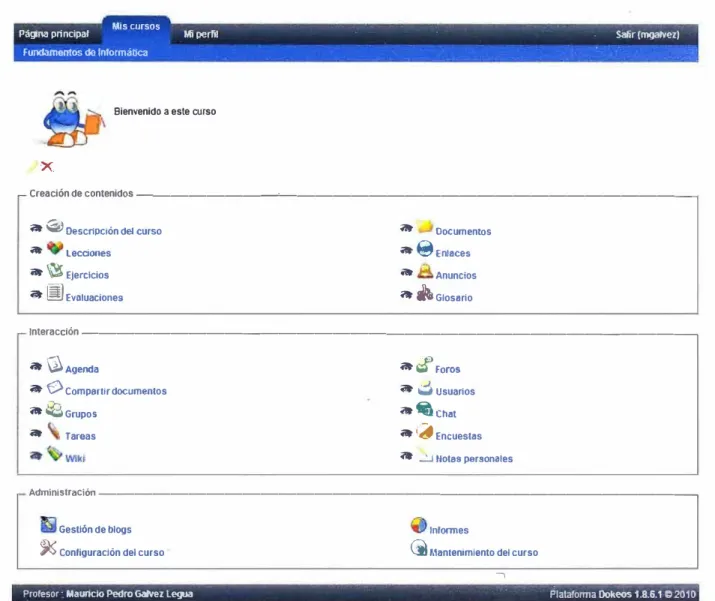Click the Gestión de blogs icon
Screen dimensions: 715x601
tap(48, 524)
